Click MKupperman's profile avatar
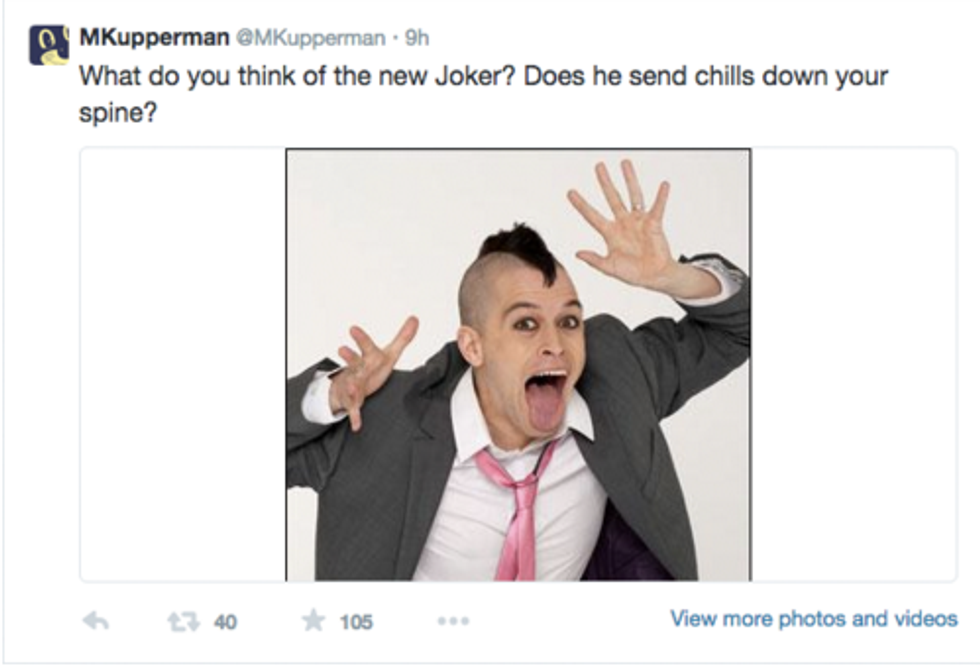Viewport: 980px width, 668px height. (x=48, y=45)
